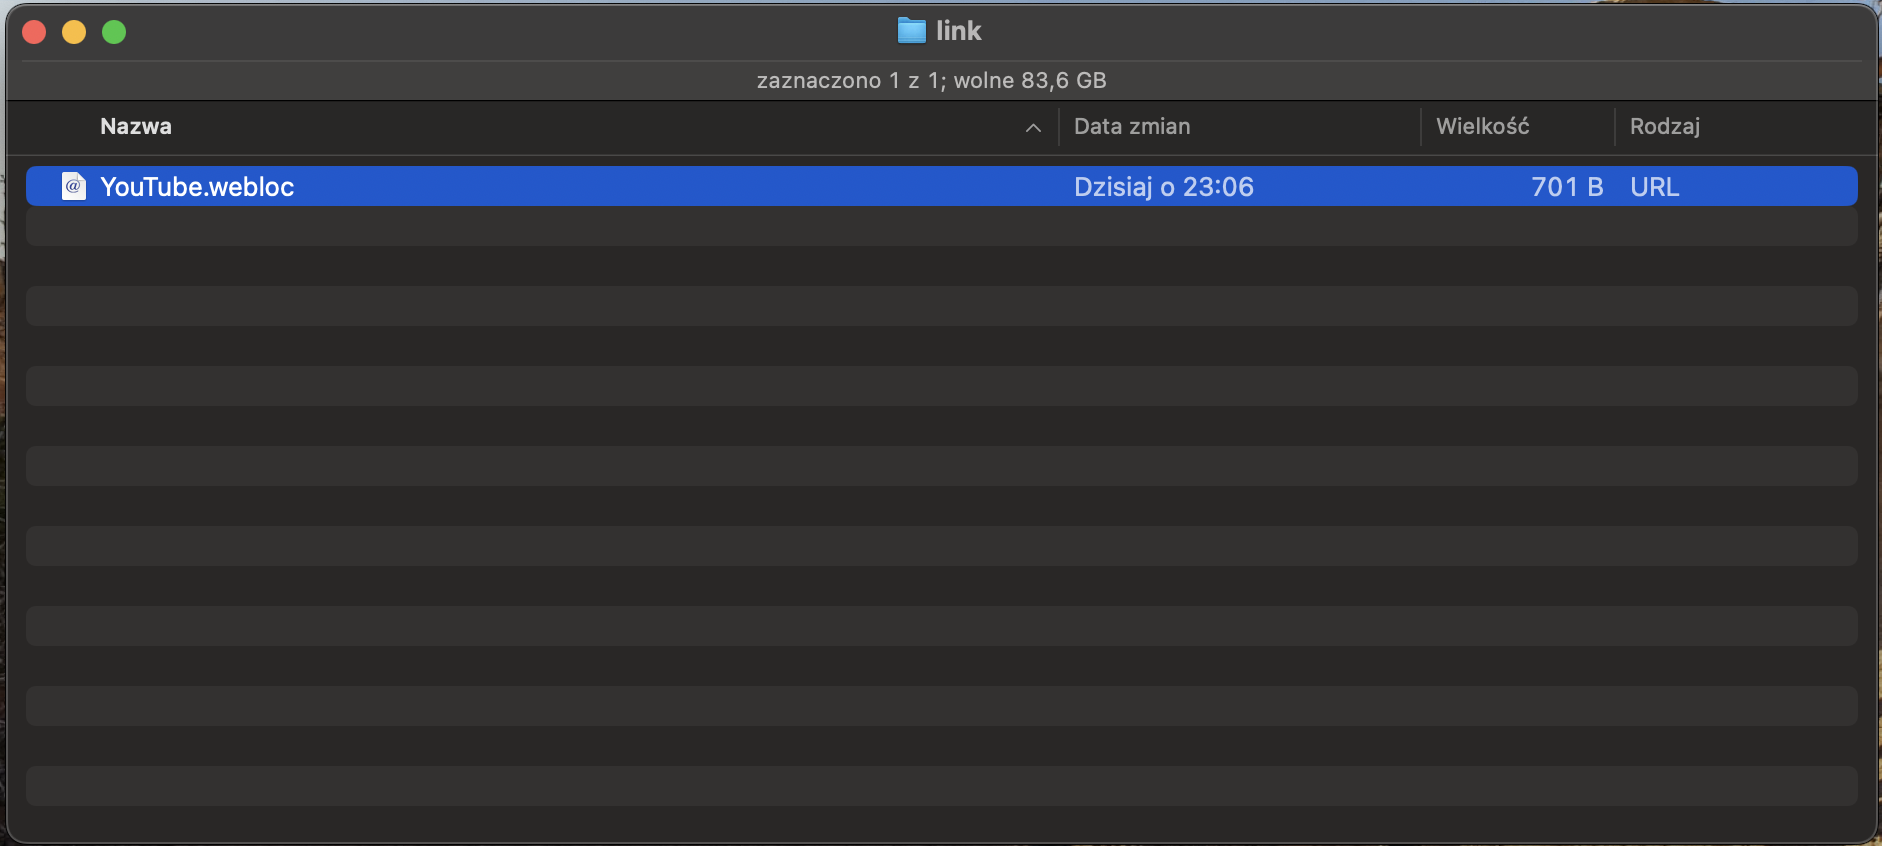Image resolution: width=1882 pixels, height=846 pixels.
Task: Click the date cell Dzisiaj o 23:06
Action: pyautogui.click(x=1164, y=187)
